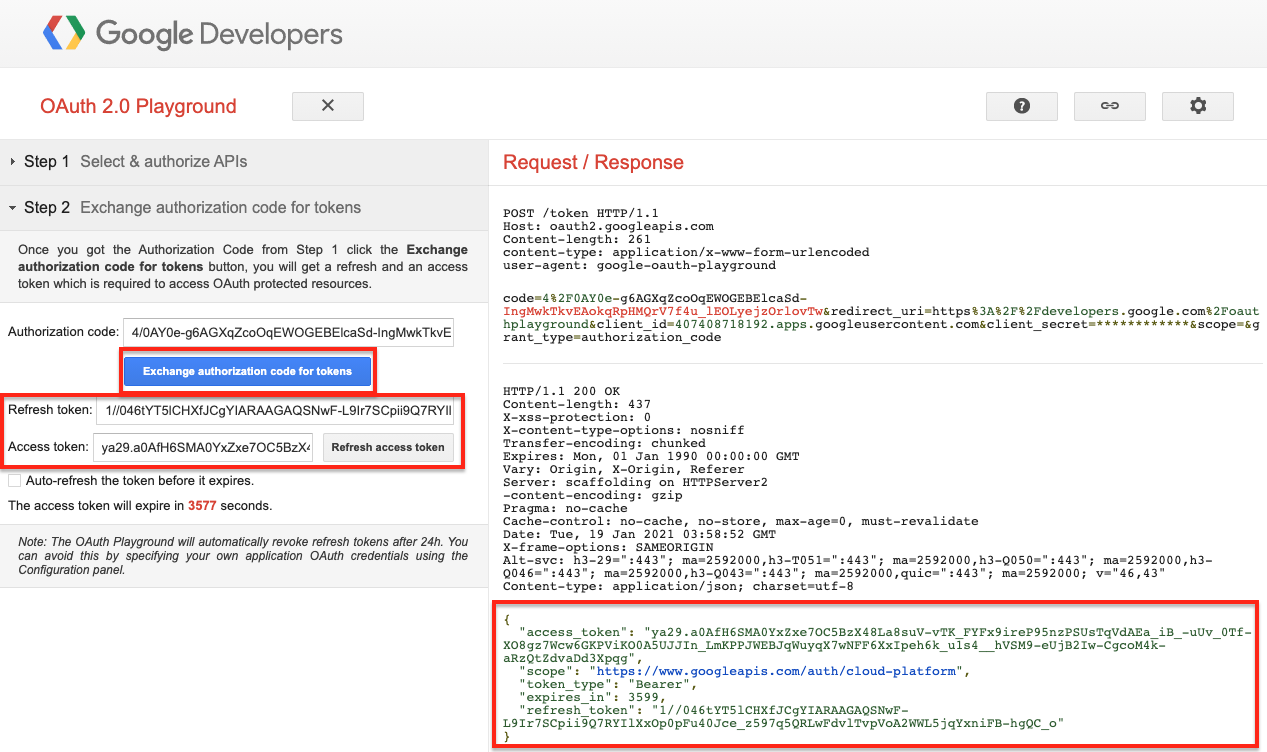Click the "HTTP/1.1 200 OK" status line
Viewport: 1267px width, 752px height.
[562, 391]
